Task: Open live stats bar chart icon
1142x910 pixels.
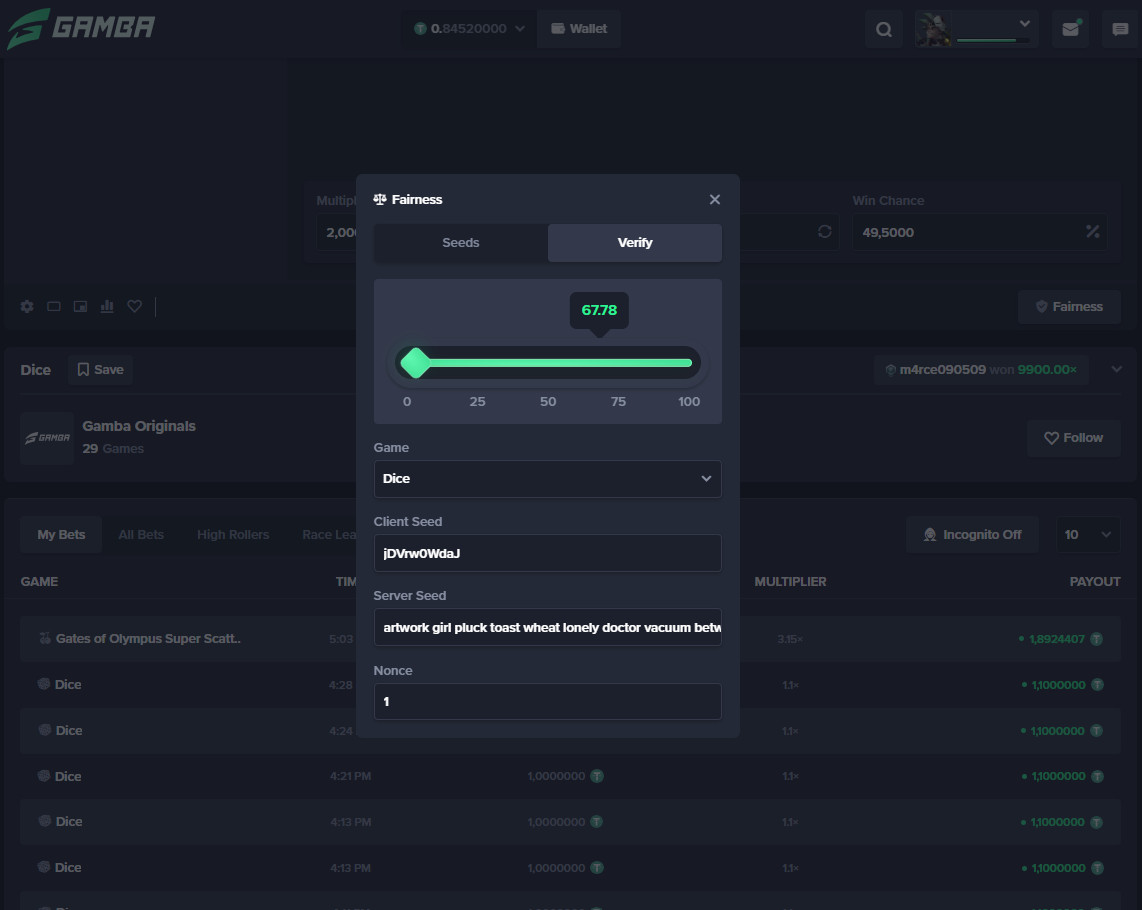Action: pyautogui.click(x=107, y=307)
